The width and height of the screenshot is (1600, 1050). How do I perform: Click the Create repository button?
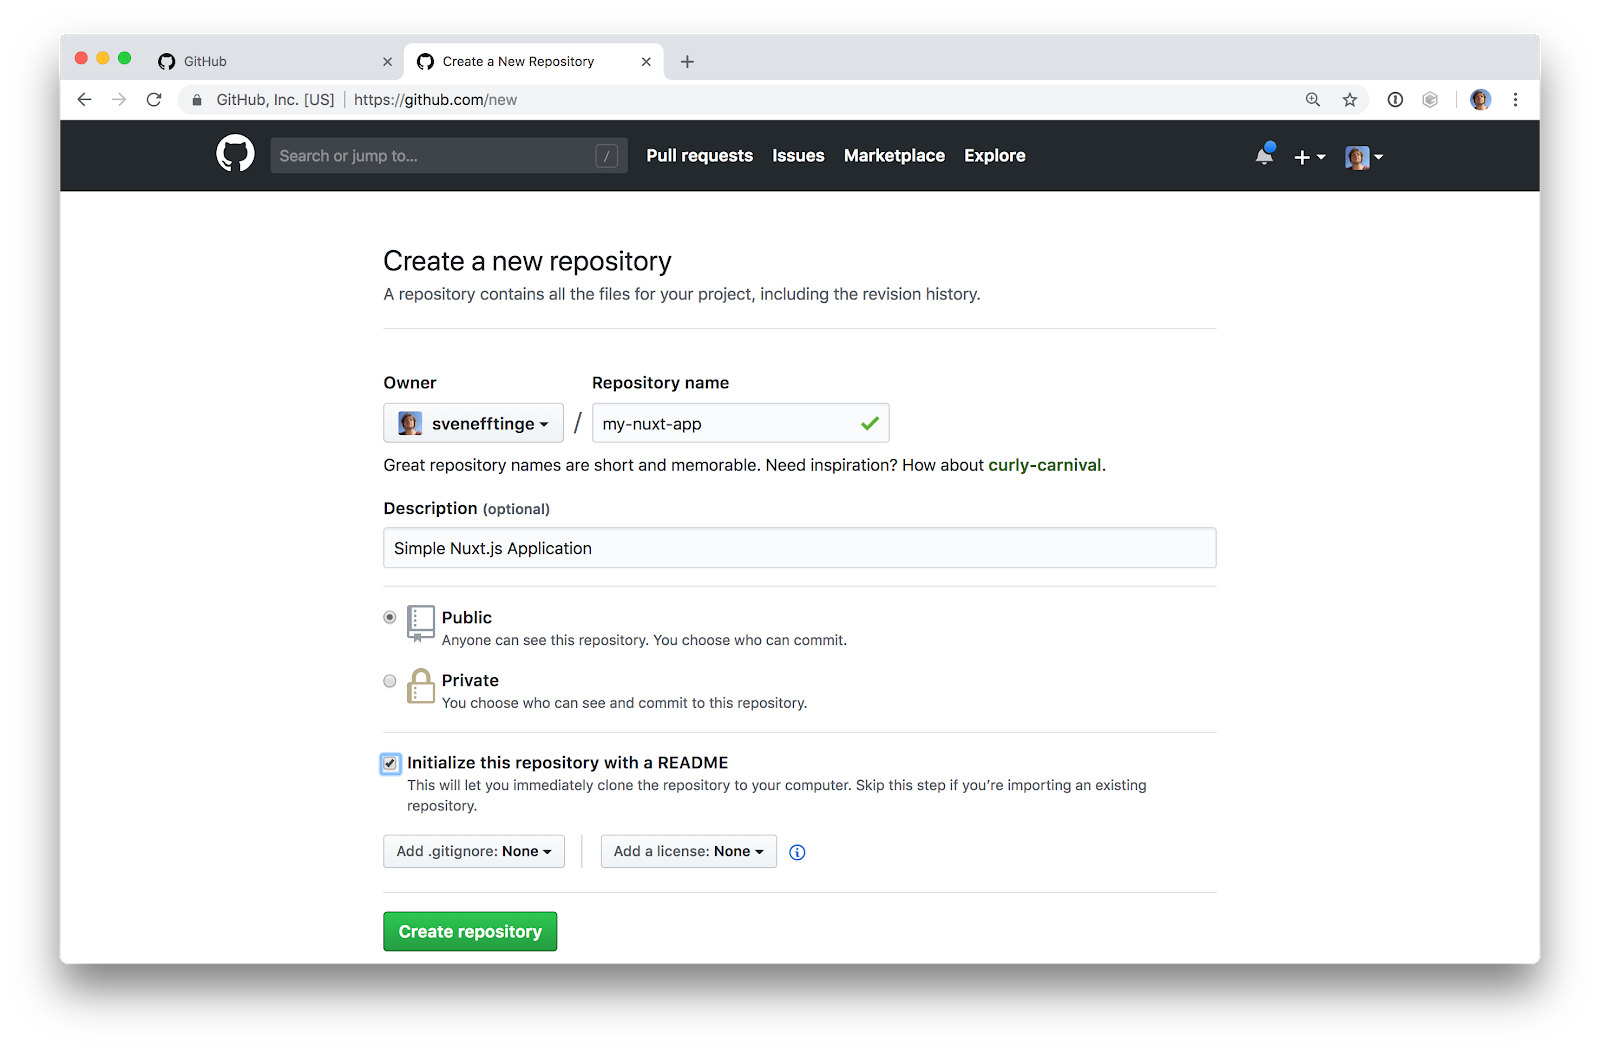coord(470,931)
